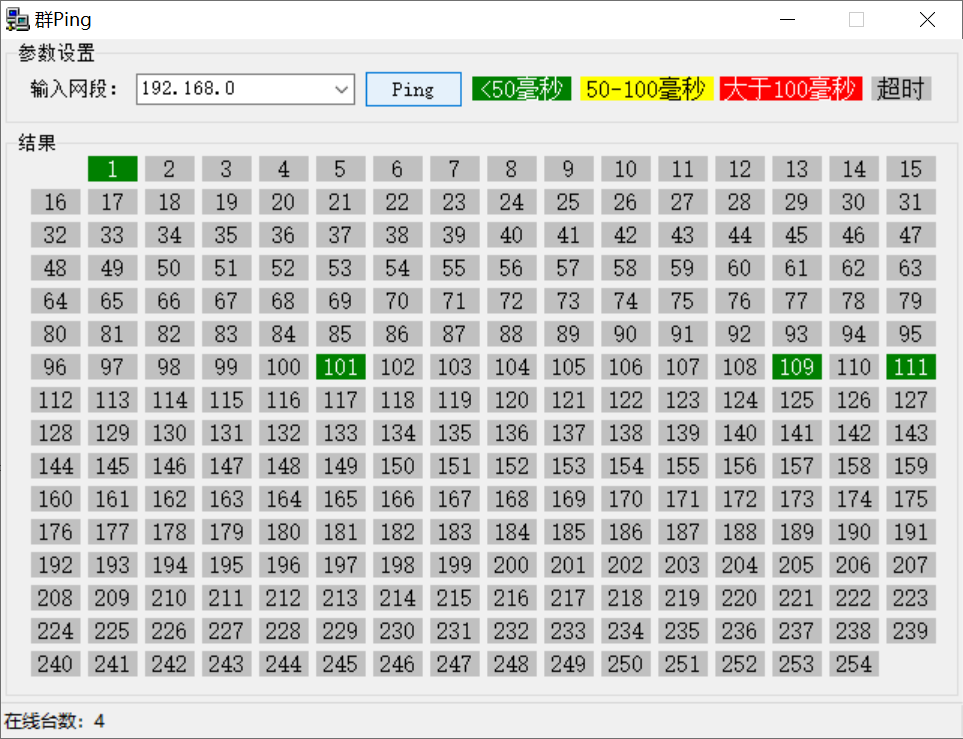This screenshot has height=739, width=963.
Task: Click host cell 239
Action: 911,631
